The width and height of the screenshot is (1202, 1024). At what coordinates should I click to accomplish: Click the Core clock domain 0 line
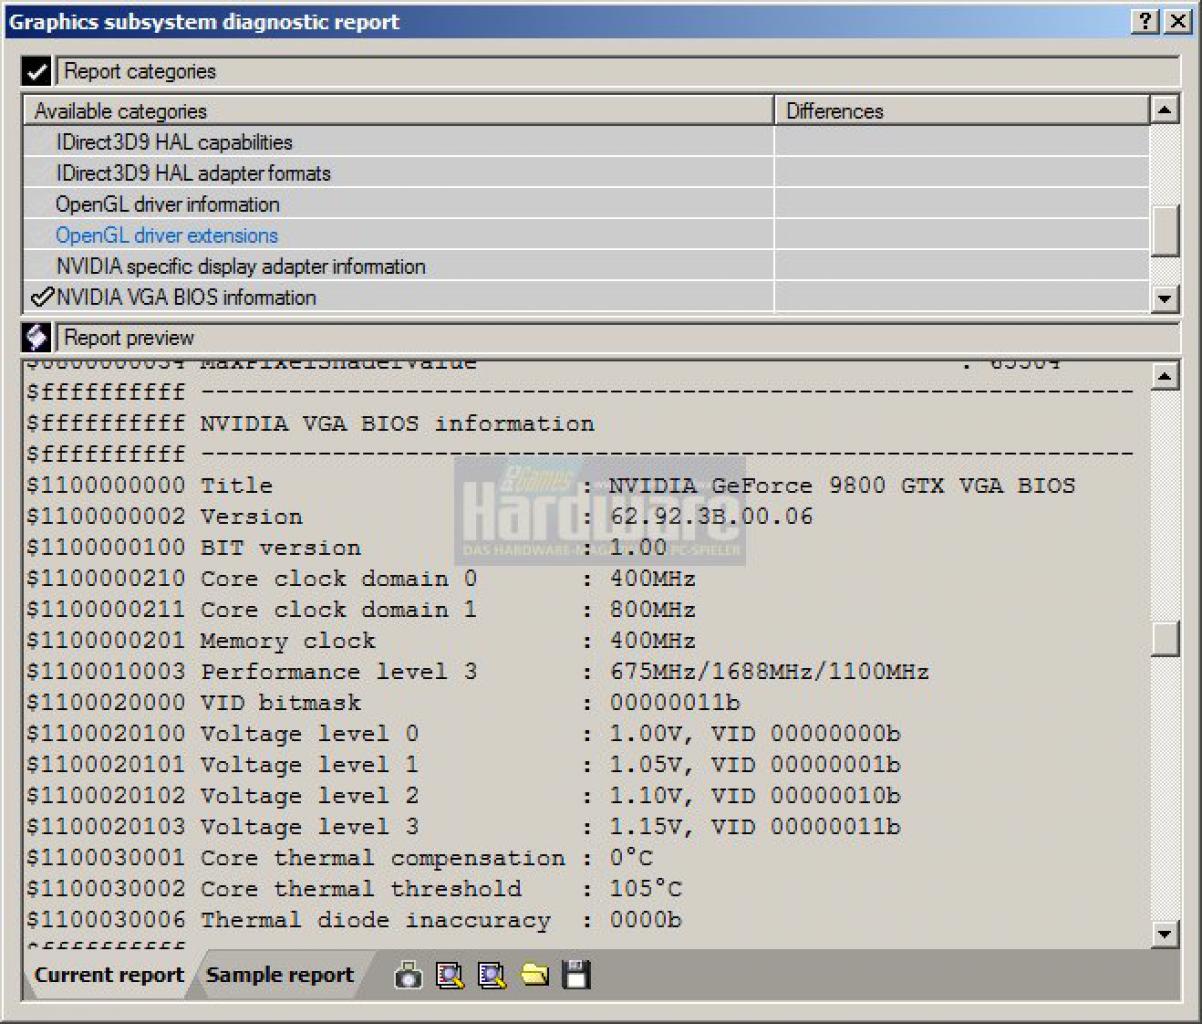click(361, 579)
